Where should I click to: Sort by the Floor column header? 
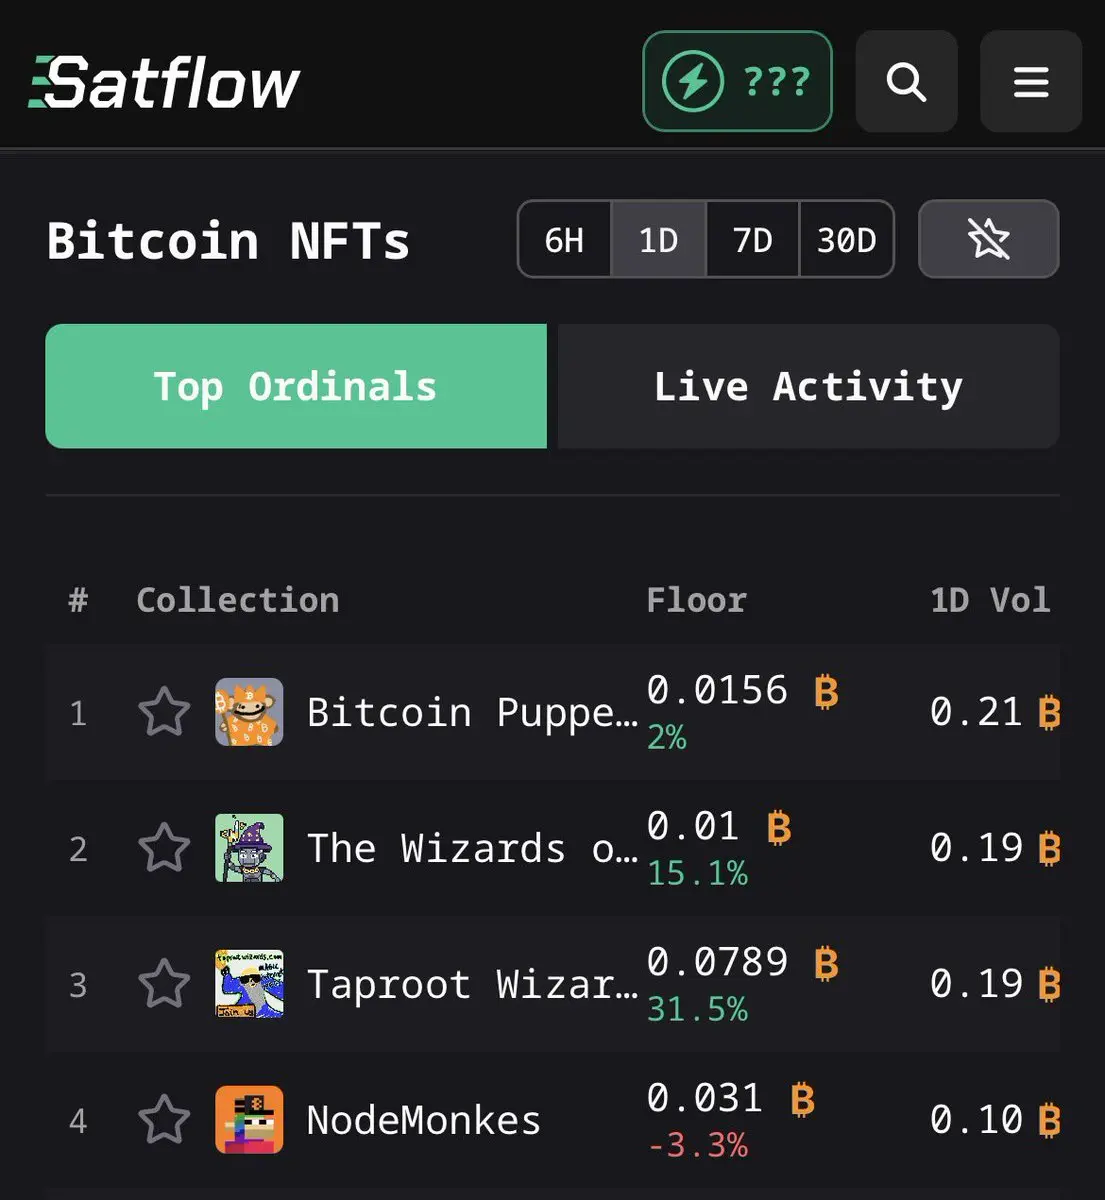(x=696, y=600)
